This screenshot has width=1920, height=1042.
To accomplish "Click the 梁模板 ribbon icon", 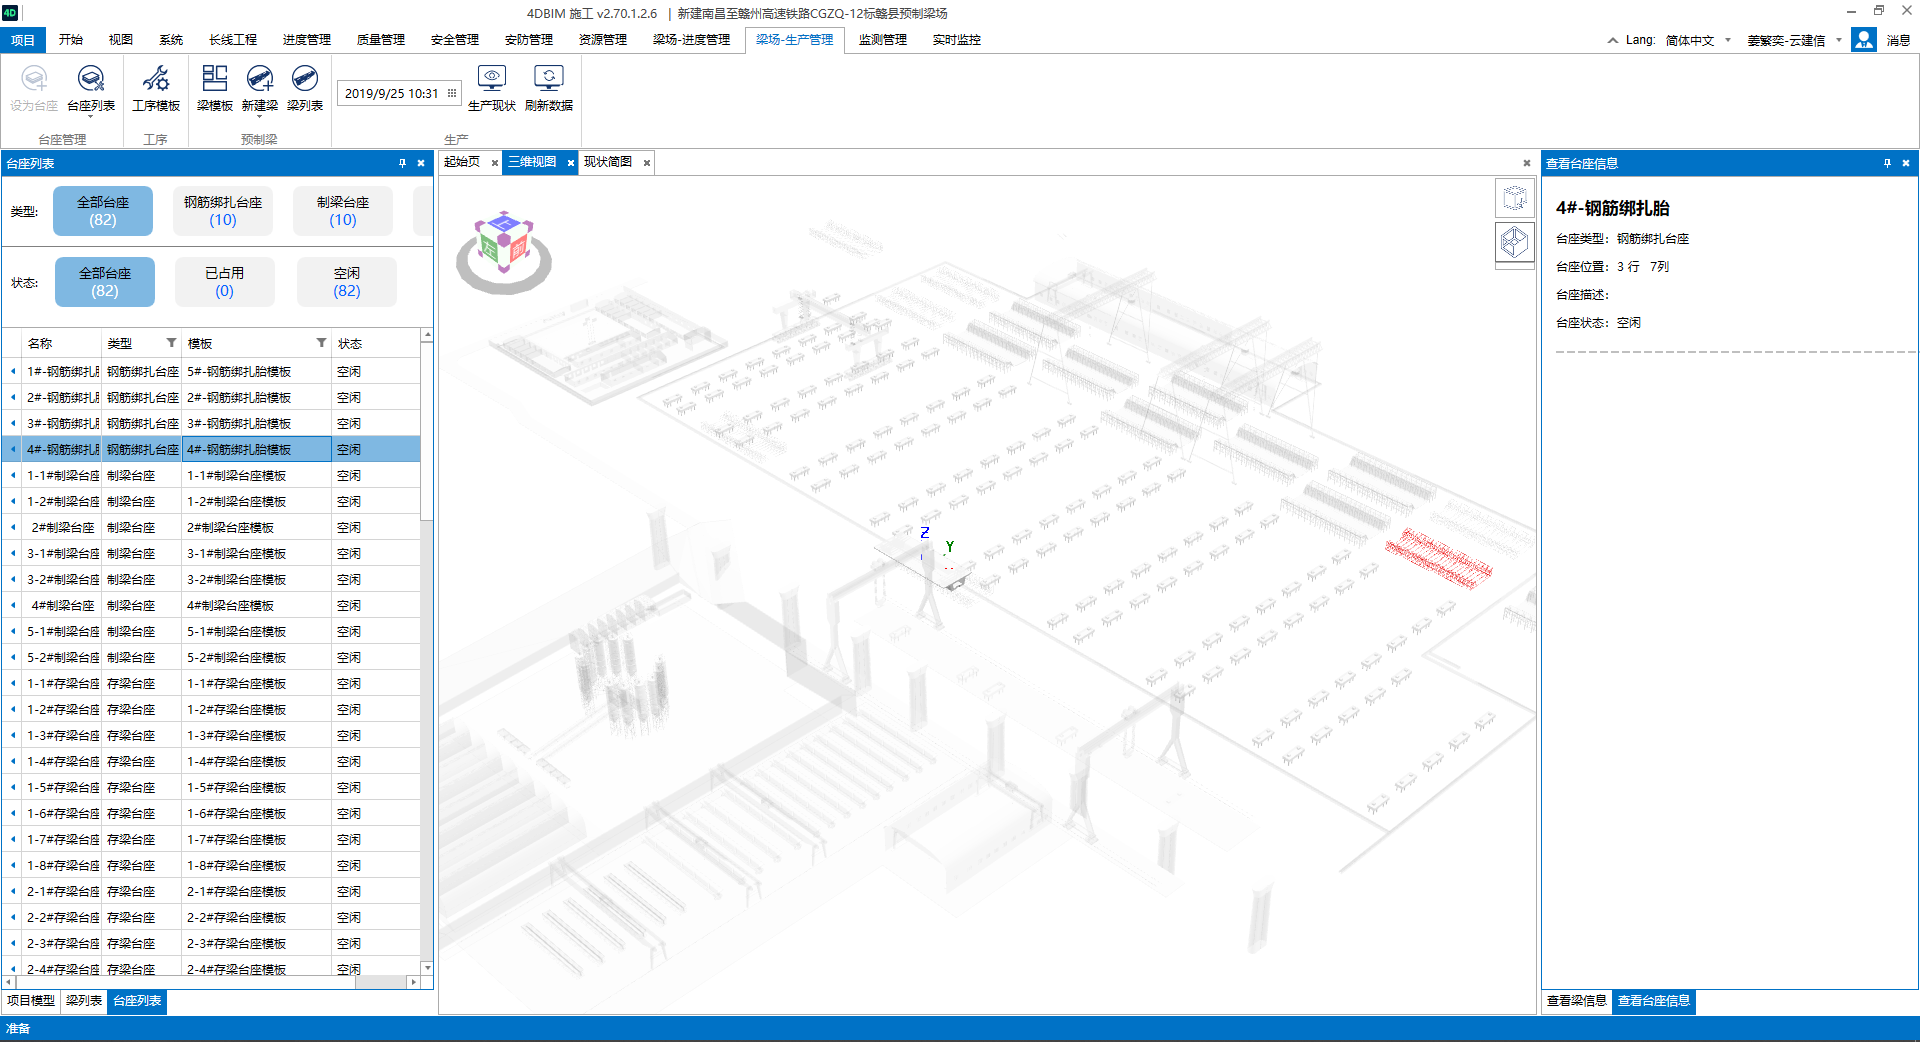I will point(214,87).
